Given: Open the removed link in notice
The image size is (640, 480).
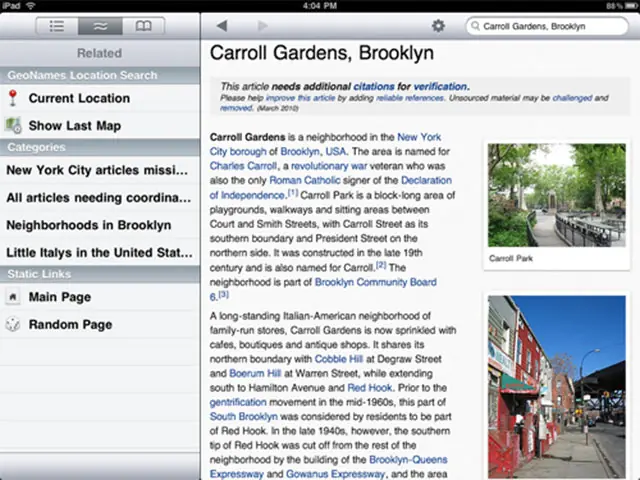Looking at the screenshot, I should point(236,108).
